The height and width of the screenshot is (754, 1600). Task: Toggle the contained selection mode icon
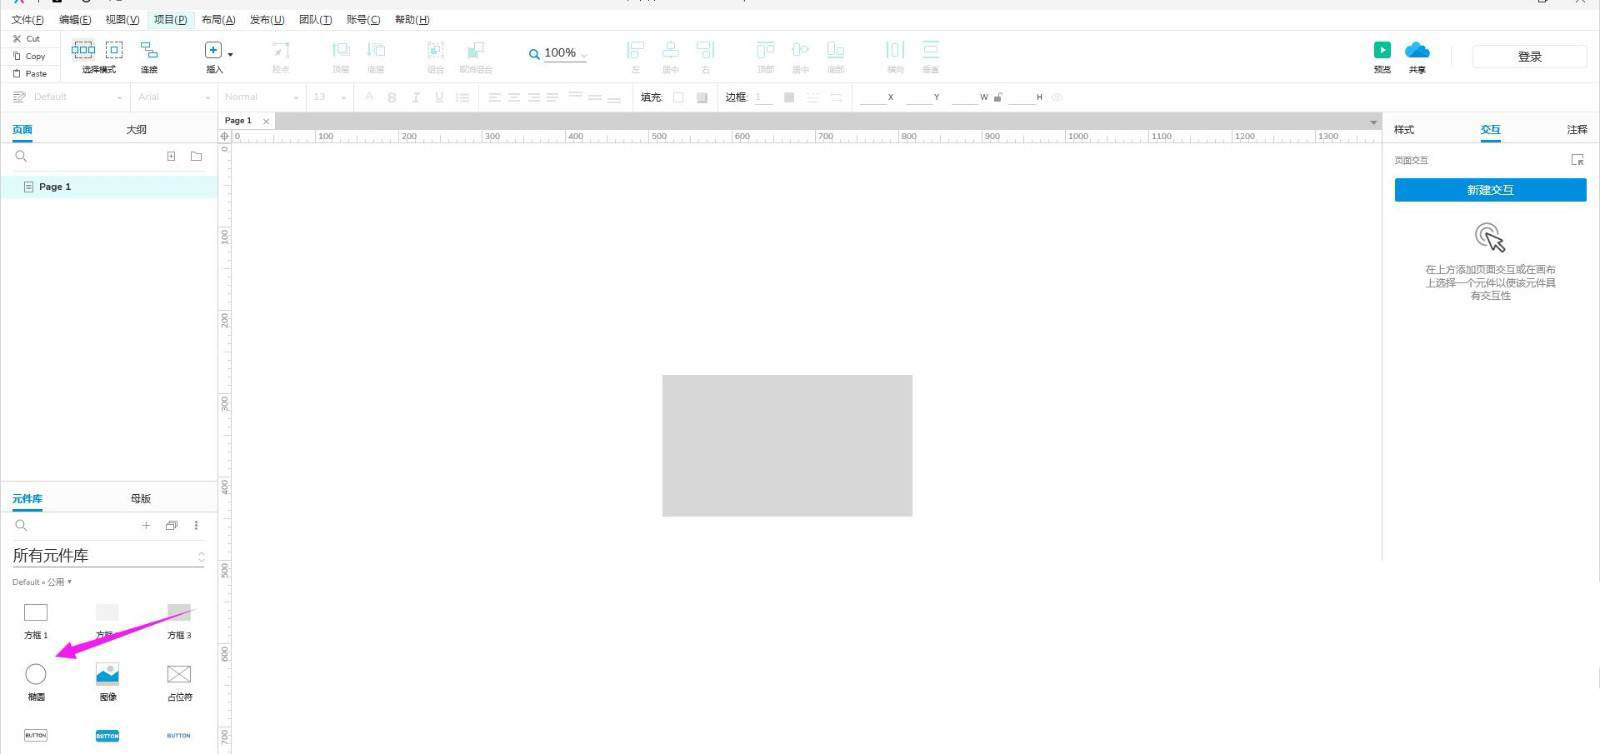tap(115, 49)
